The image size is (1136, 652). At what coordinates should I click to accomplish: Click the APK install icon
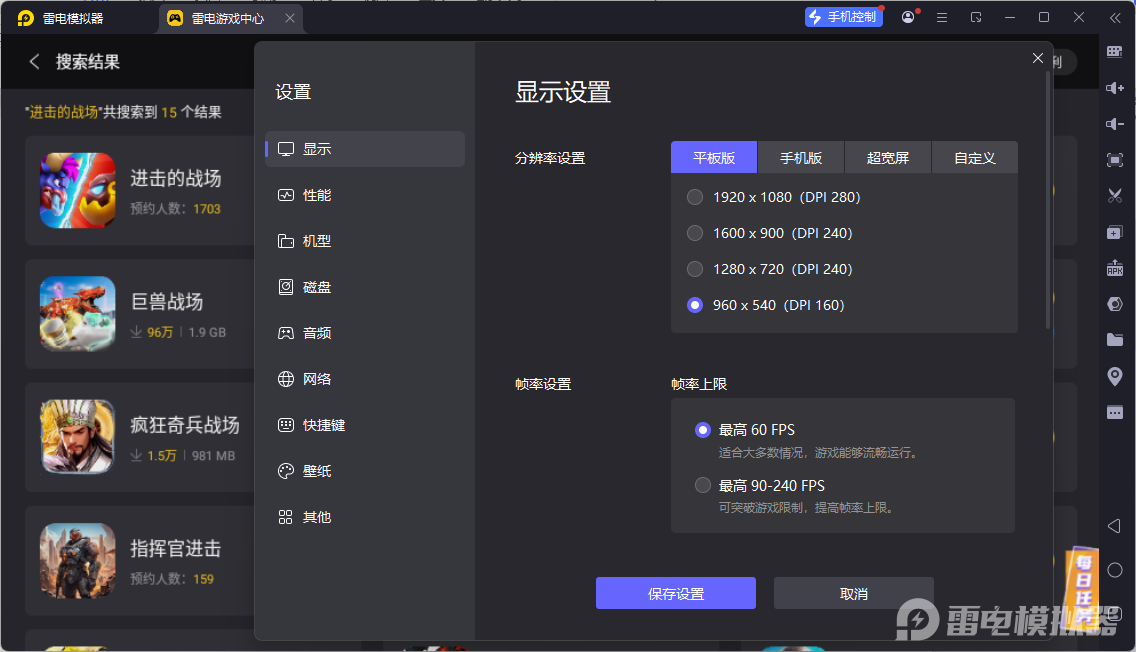pyautogui.click(x=1115, y=268)
